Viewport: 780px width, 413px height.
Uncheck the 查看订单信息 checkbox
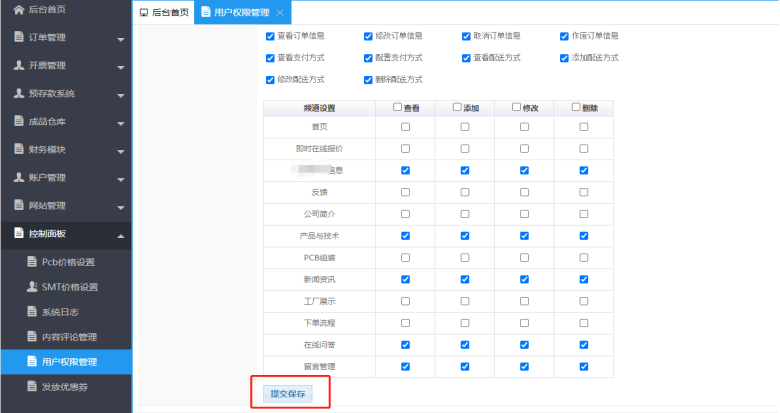pyautogui.click(x=270, y=36)
